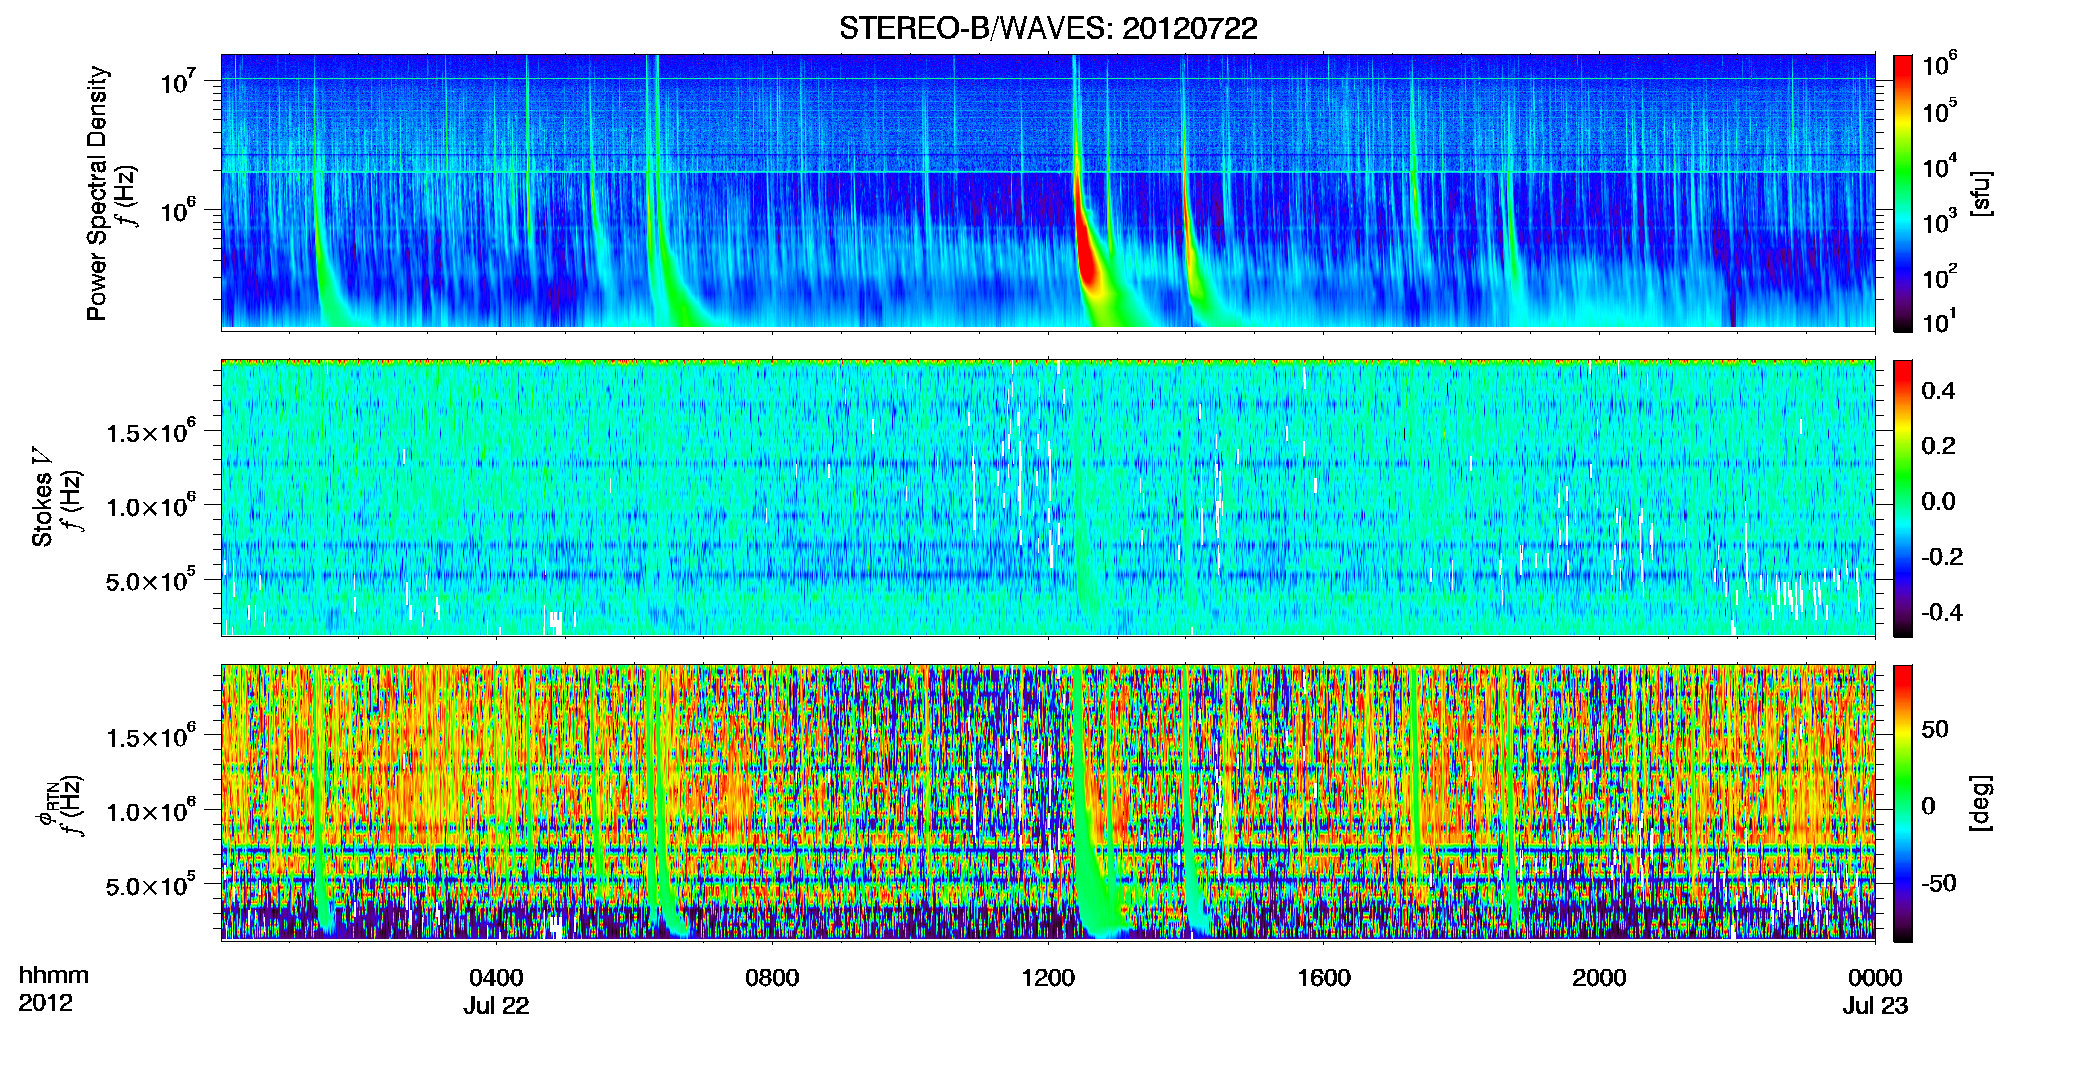Click the [sfu] unit label
The image size is (2096, 1080).
tap(1980, 193)
